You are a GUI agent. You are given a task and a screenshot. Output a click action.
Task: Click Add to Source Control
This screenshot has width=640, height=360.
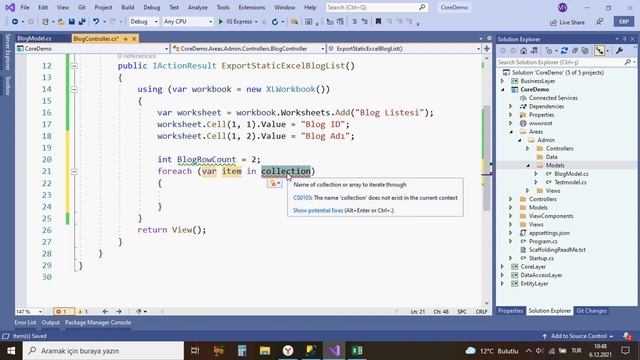579,336
